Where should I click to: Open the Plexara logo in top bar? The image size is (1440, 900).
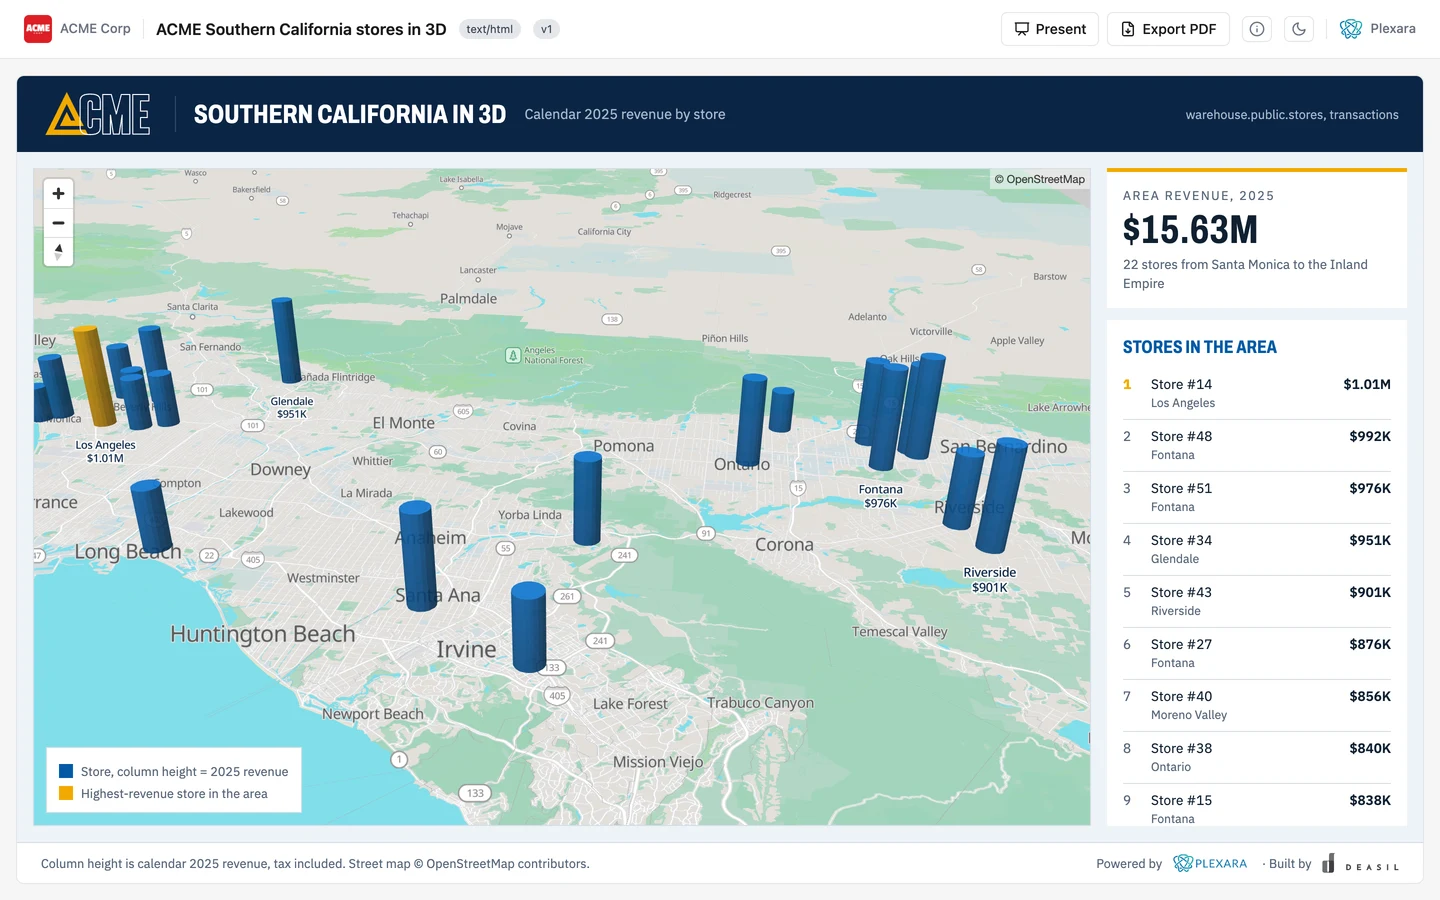pos(1378,29)
